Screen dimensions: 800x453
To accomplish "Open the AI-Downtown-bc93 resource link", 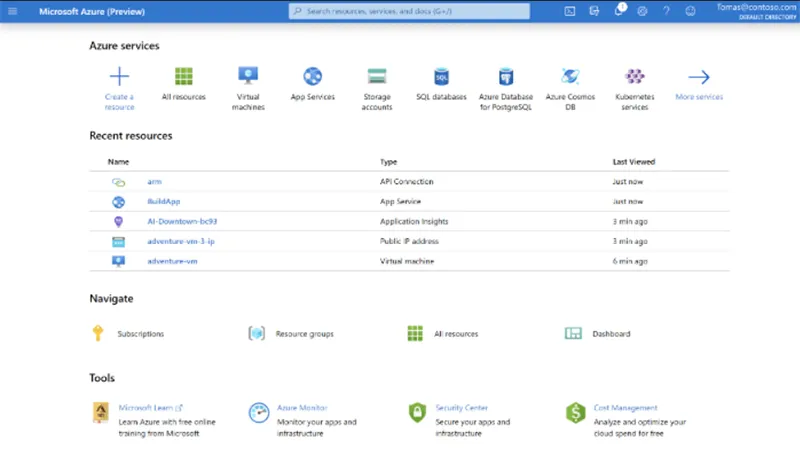I will [x=182, y=221].
